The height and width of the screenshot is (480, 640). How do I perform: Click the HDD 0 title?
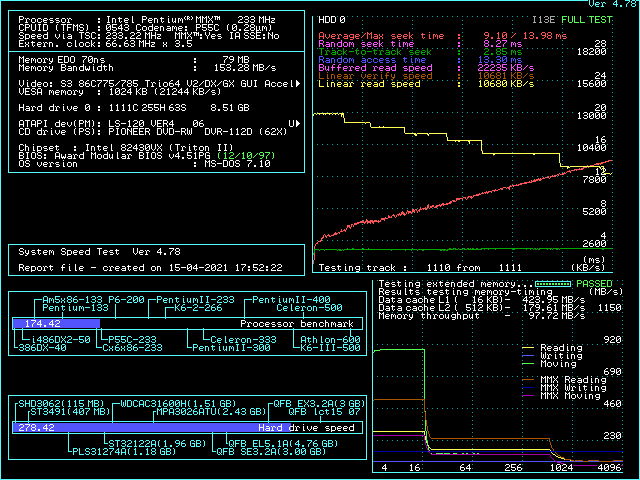(x=331, y=19)
